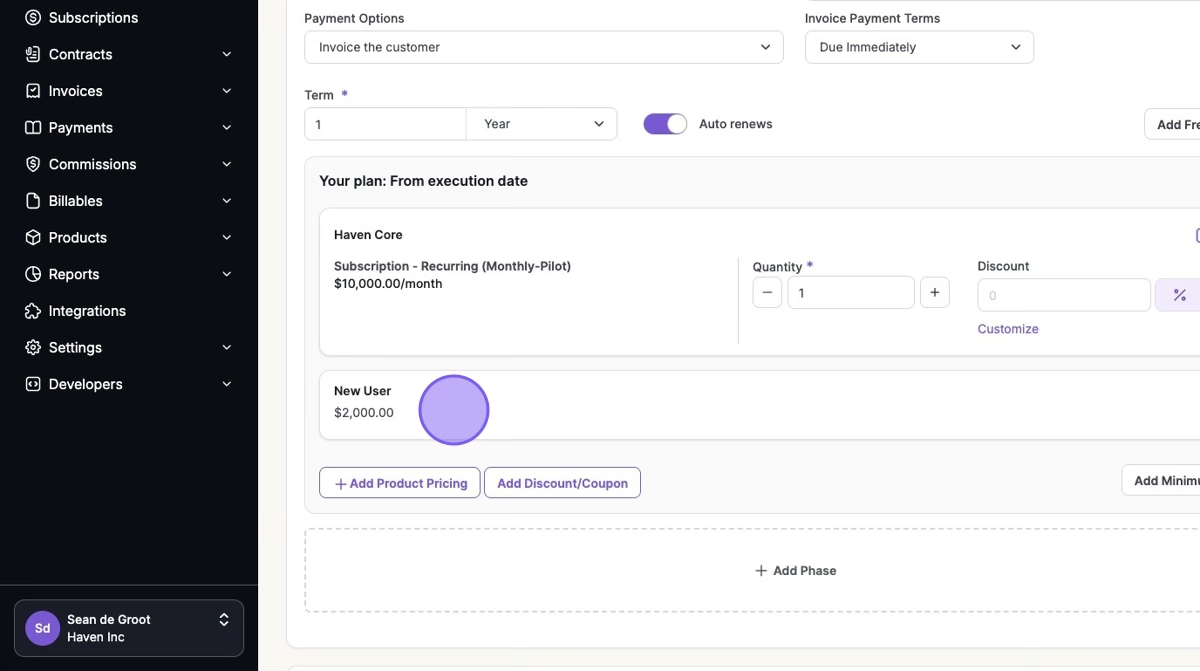
Task: Open the Payment Options dropdown
Action: click(x=543, y=47)
